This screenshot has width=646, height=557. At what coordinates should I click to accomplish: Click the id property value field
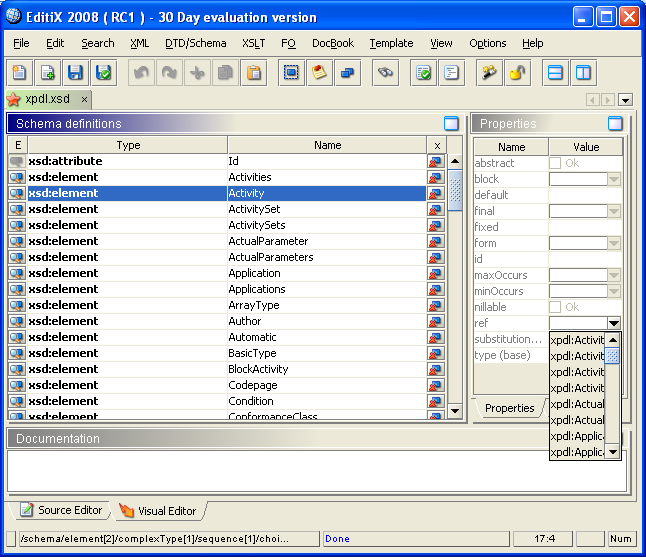point(585,259)
